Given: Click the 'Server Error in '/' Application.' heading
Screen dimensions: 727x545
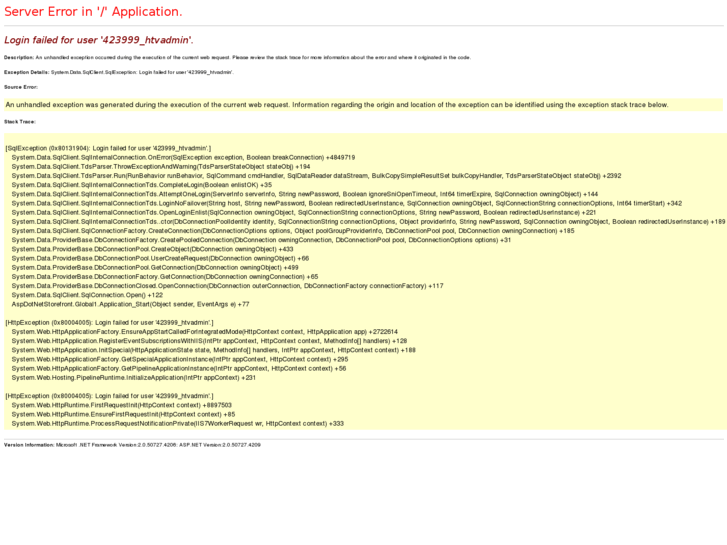Looking at the screenshot, I should coord(93,12).
